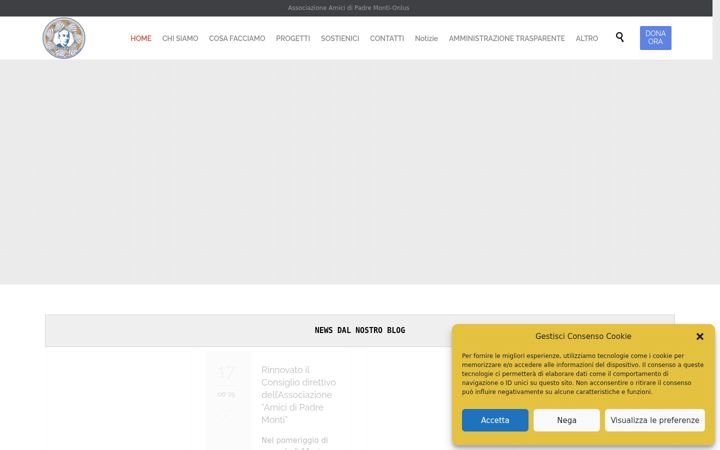Click Visualizza le preferenze button
Screen dimensions: 720x450
pos(655,420)
